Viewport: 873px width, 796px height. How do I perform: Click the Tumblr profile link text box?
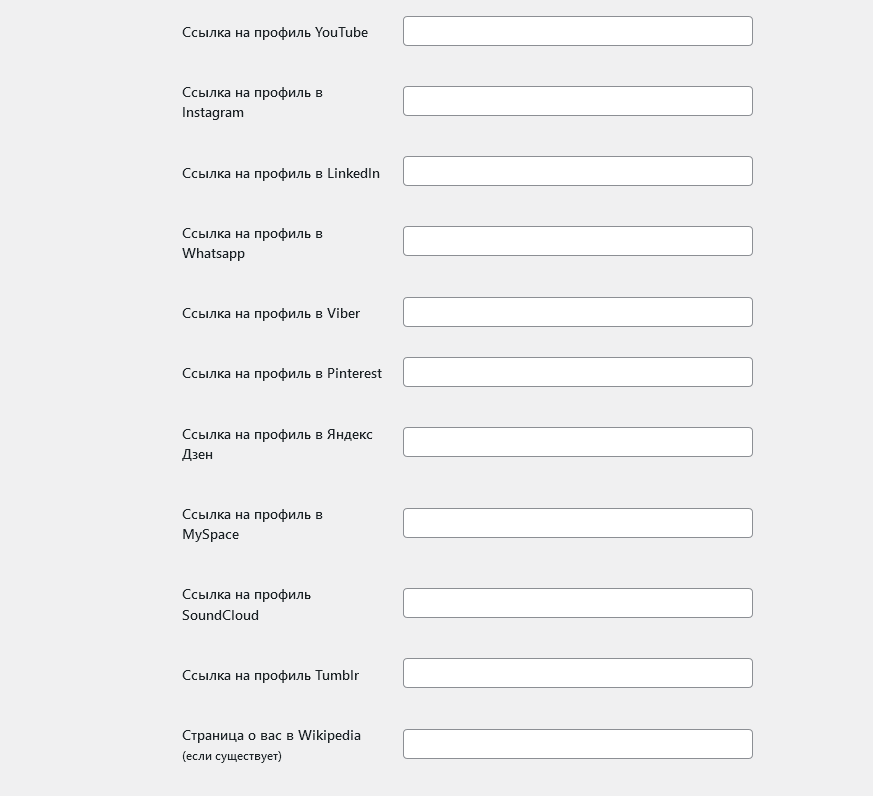[x=578, y=674]
